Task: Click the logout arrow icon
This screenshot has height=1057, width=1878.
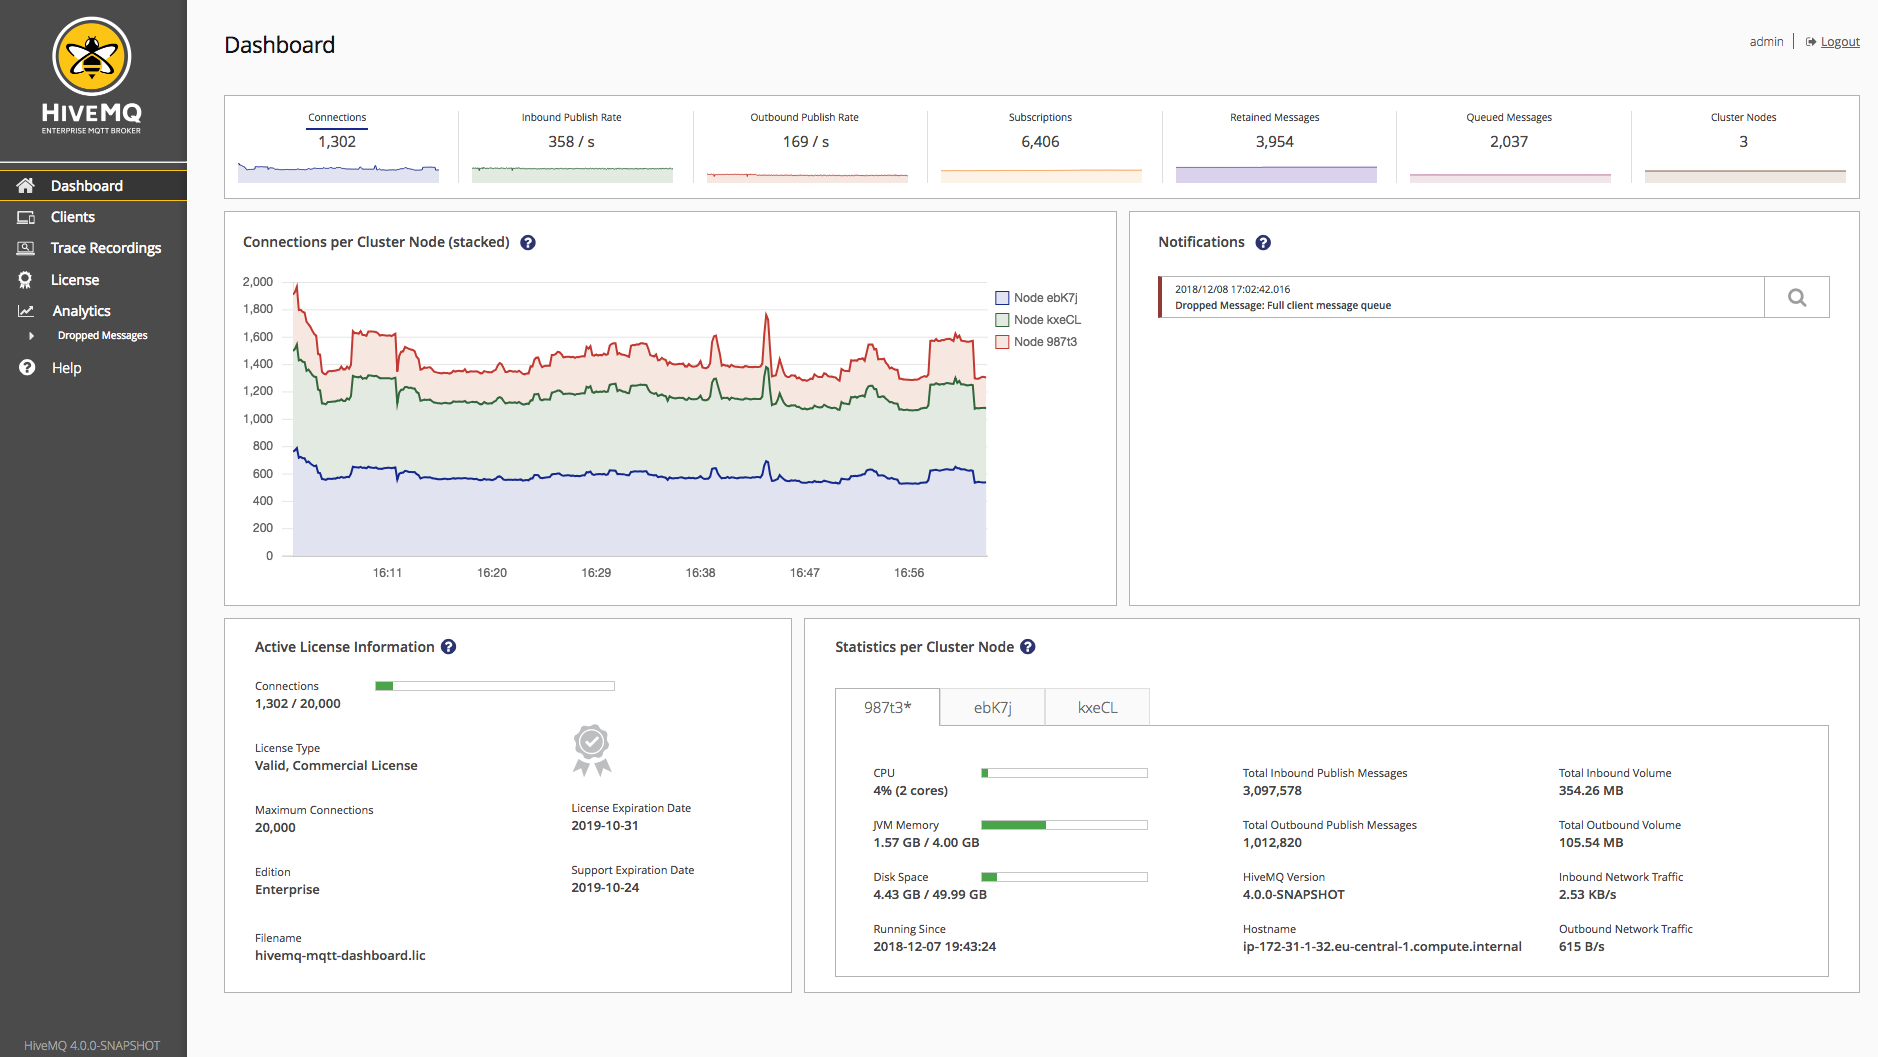Action: tap(1811, 42)
